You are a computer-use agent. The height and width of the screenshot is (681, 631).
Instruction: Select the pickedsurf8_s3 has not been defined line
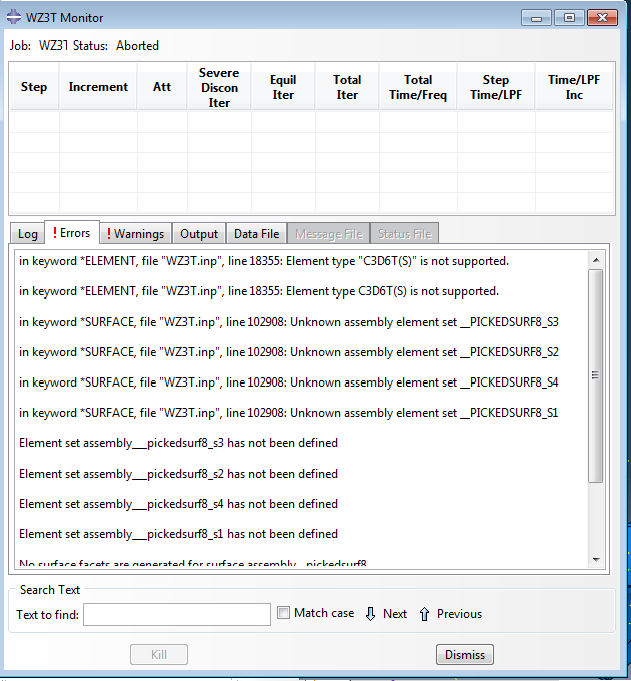pyautogui.click(x=178, y=443)
